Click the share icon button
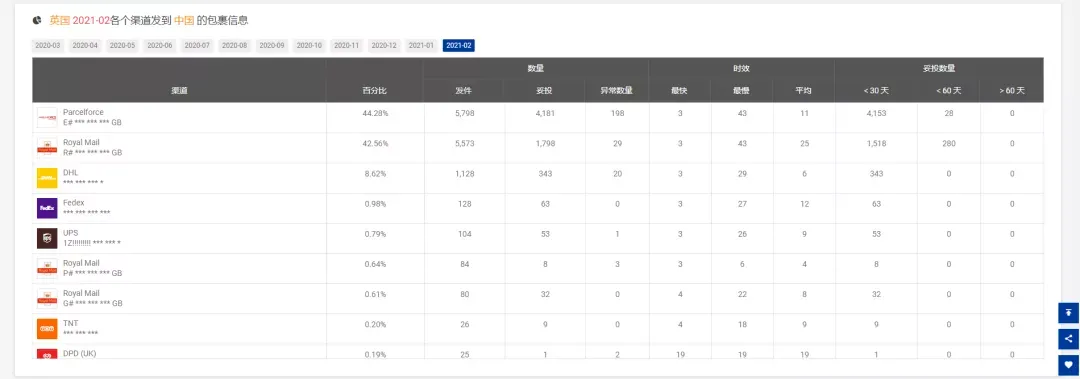 click(1068, 338)
